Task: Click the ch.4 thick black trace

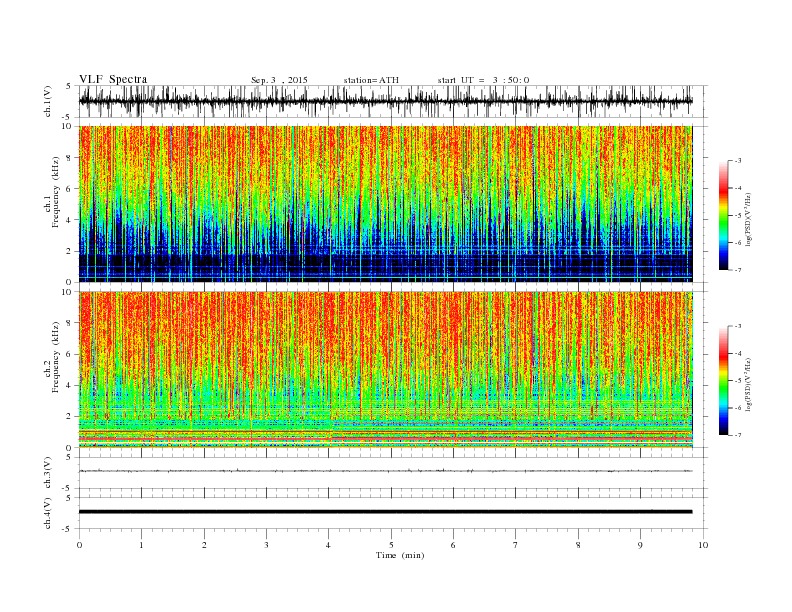Action: pos(385,512)
